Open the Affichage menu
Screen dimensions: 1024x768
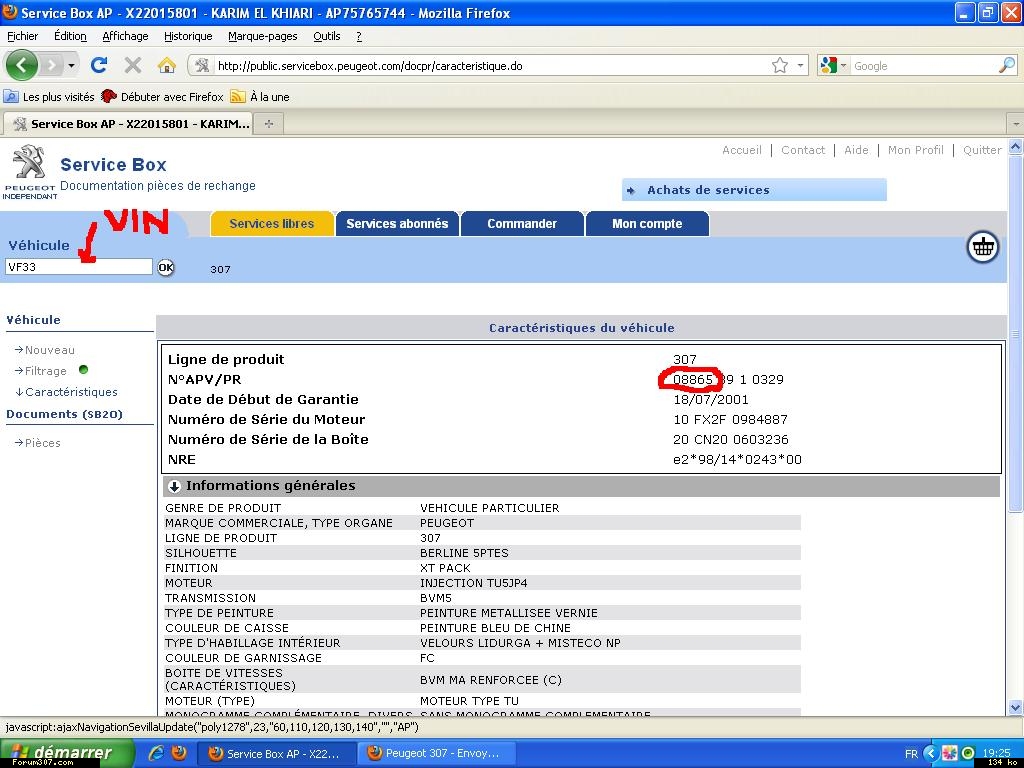tap(125, 37)
